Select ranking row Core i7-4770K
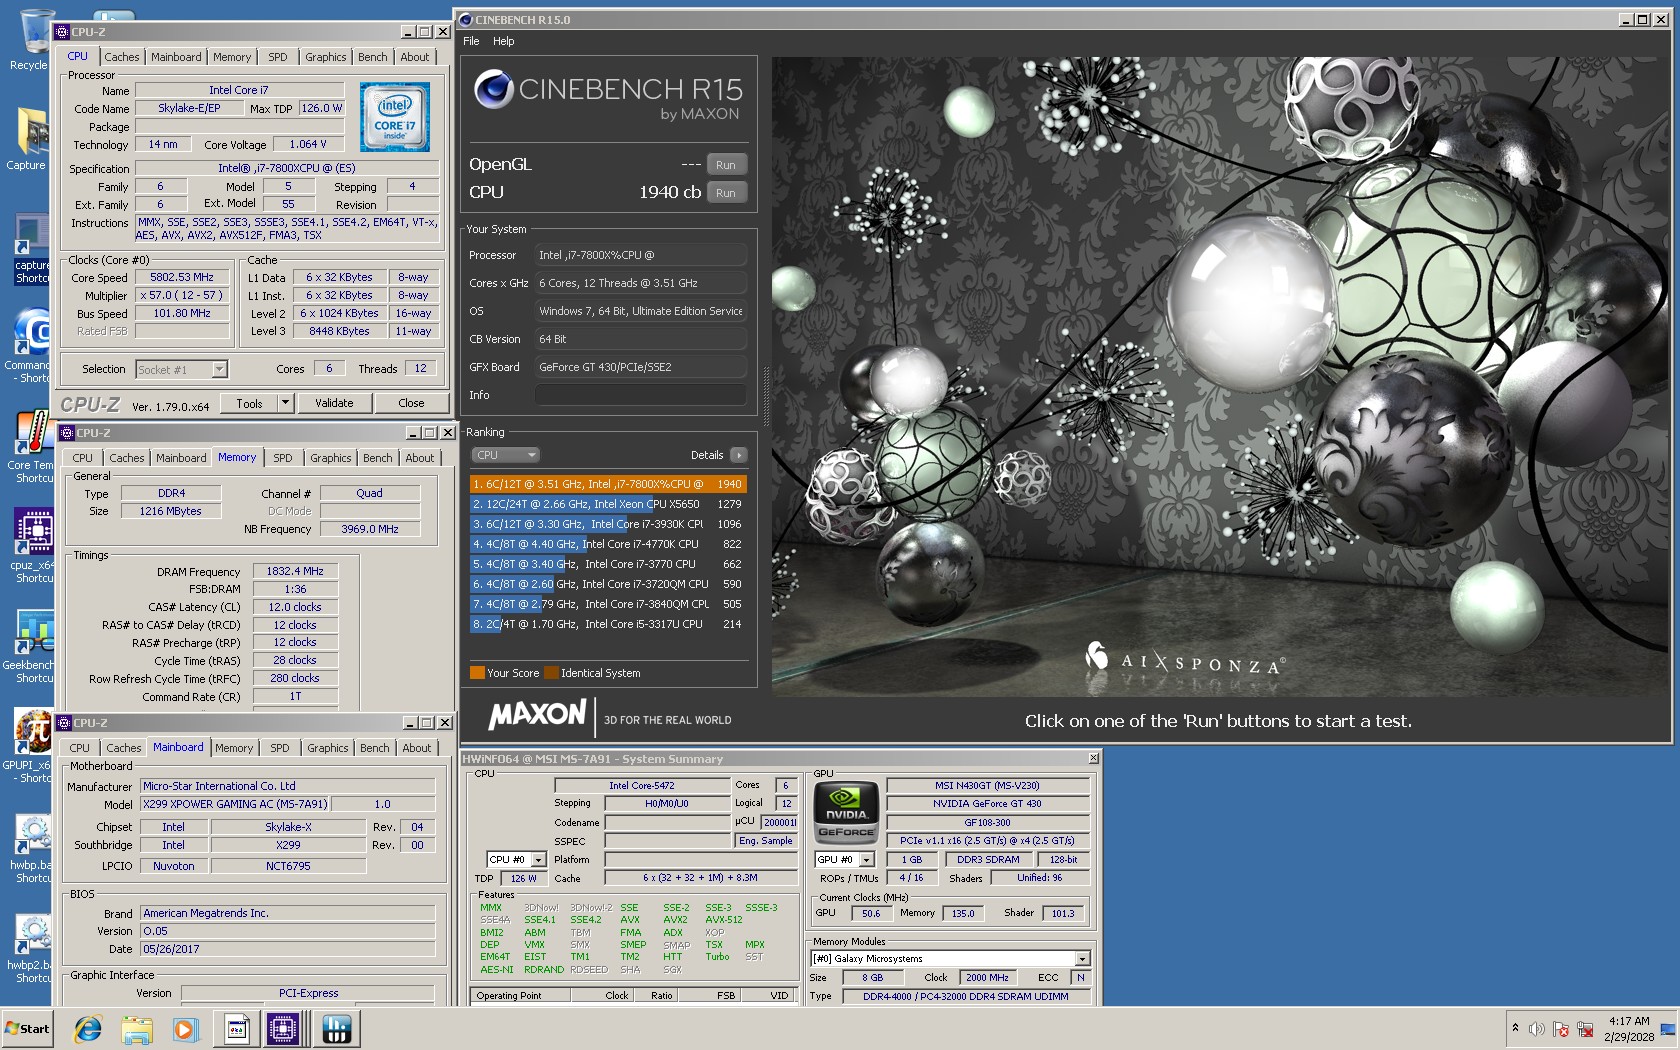The height and width of the screenshot is (1050, 1680). [608, 544]
